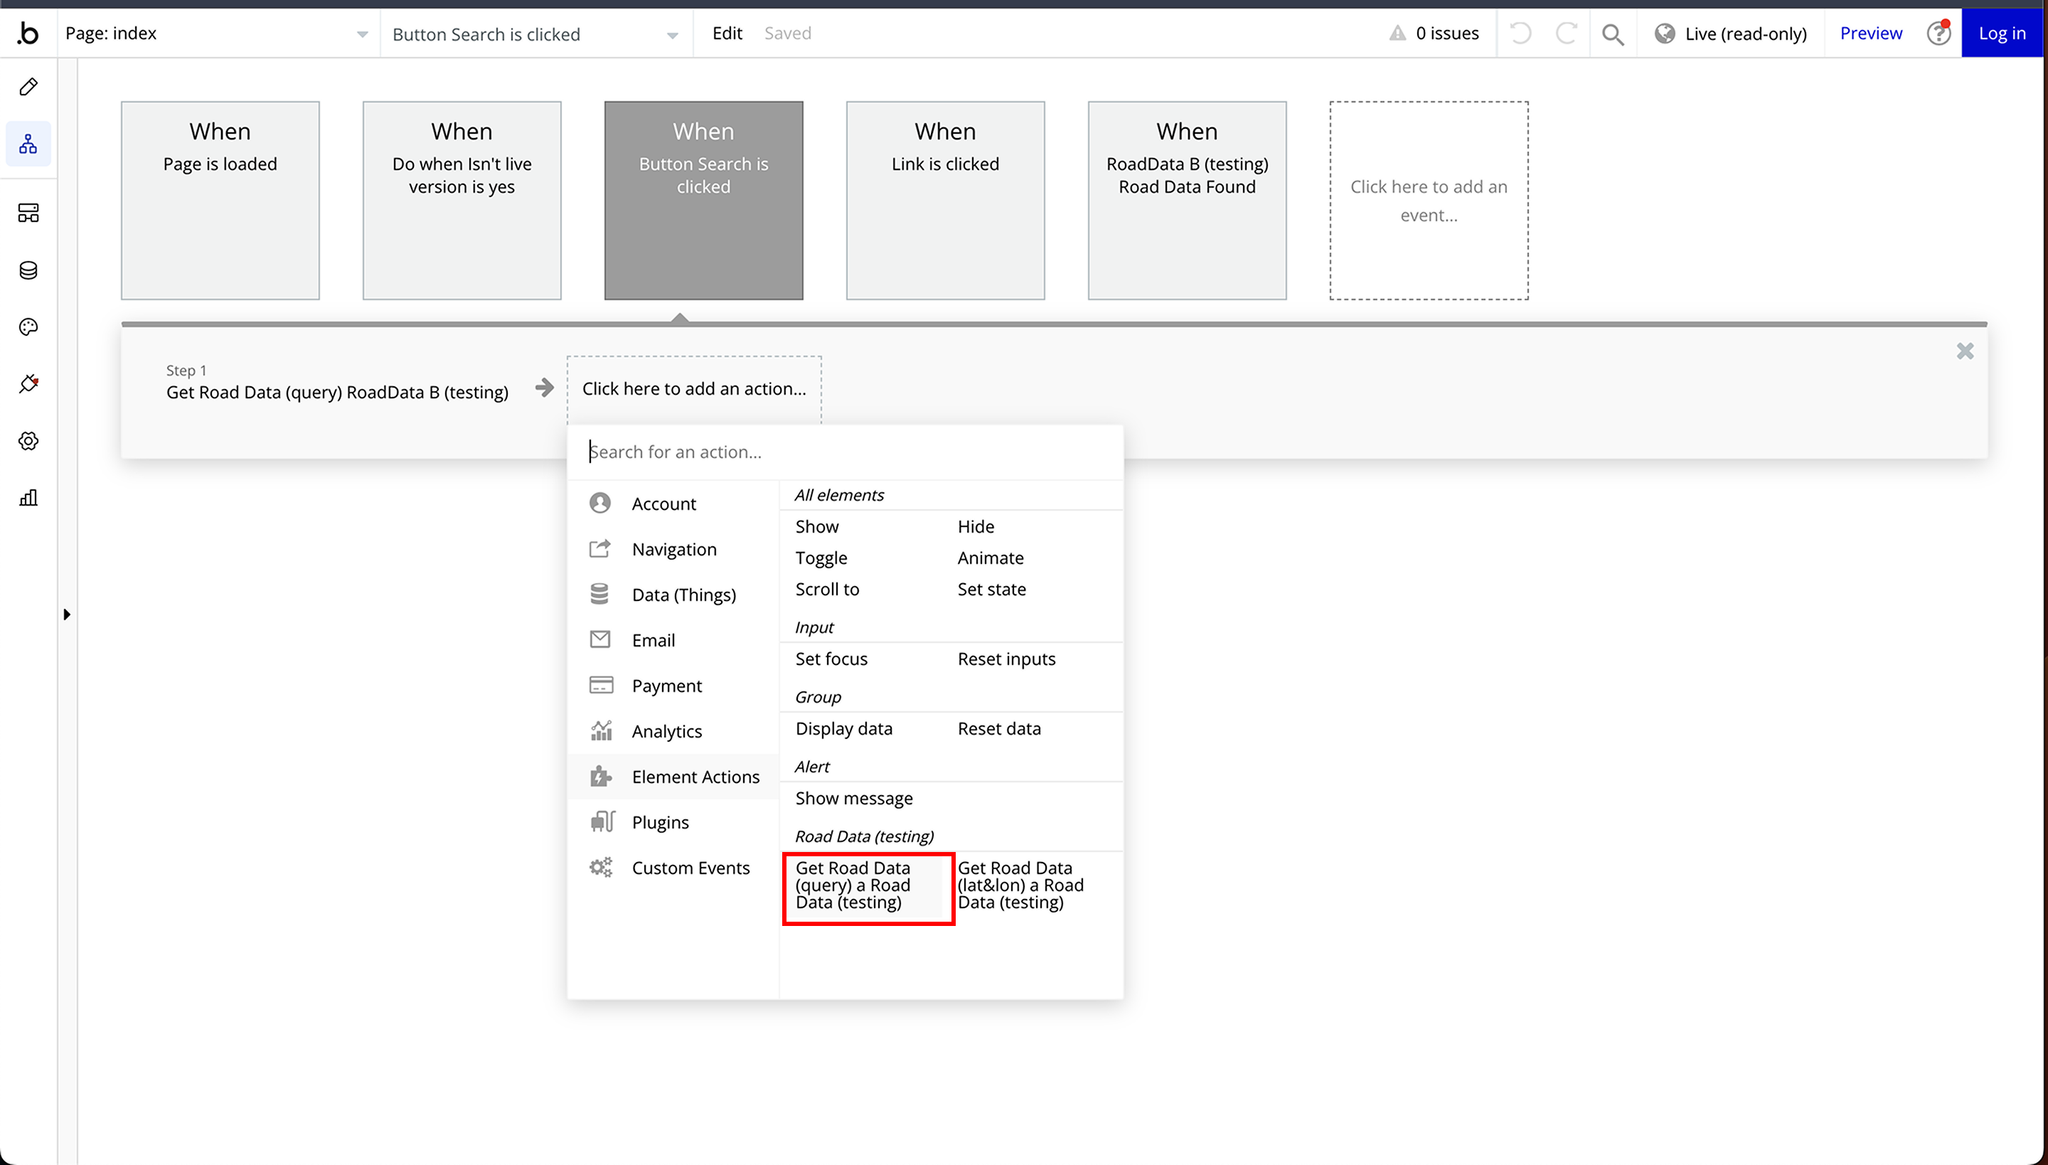The width and height of the screenshot is (2048, 1165).
Task: Click the Search for an action input field
Action: (844, 450)
